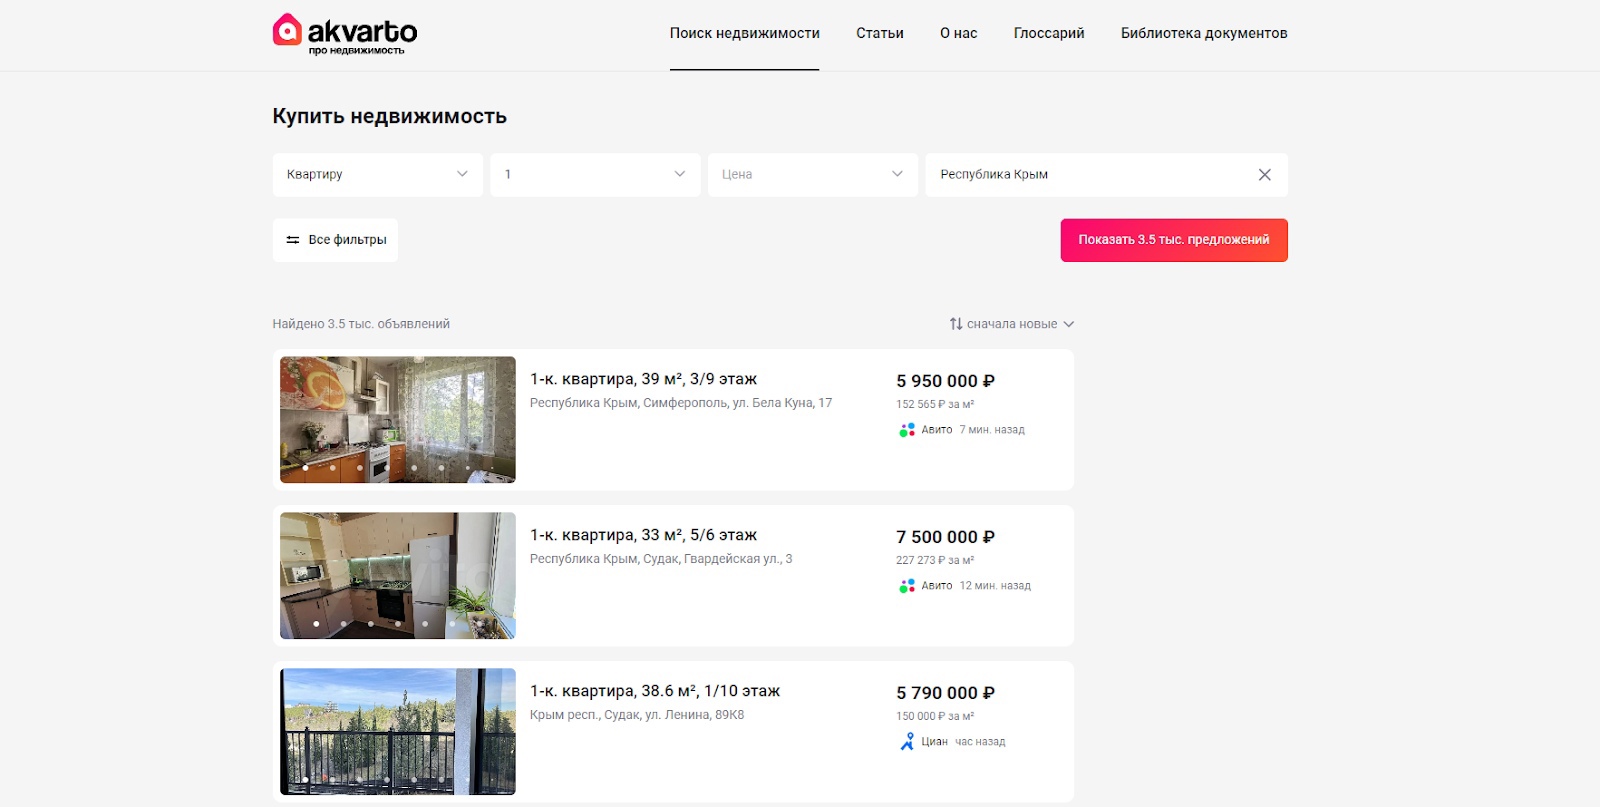This screenshot has height=807, width=1600.
Task: Expand the Квартиру property type dropdown
Action: point(378,175)
